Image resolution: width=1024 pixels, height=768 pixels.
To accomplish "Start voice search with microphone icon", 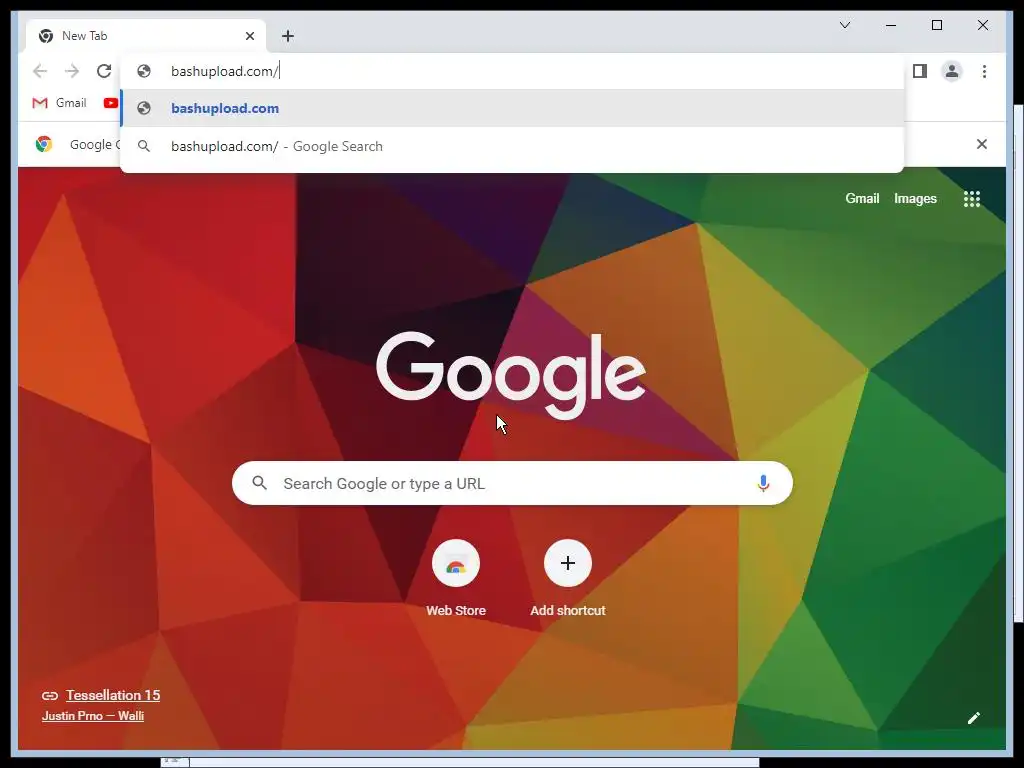I will click(x=763, y=483).
